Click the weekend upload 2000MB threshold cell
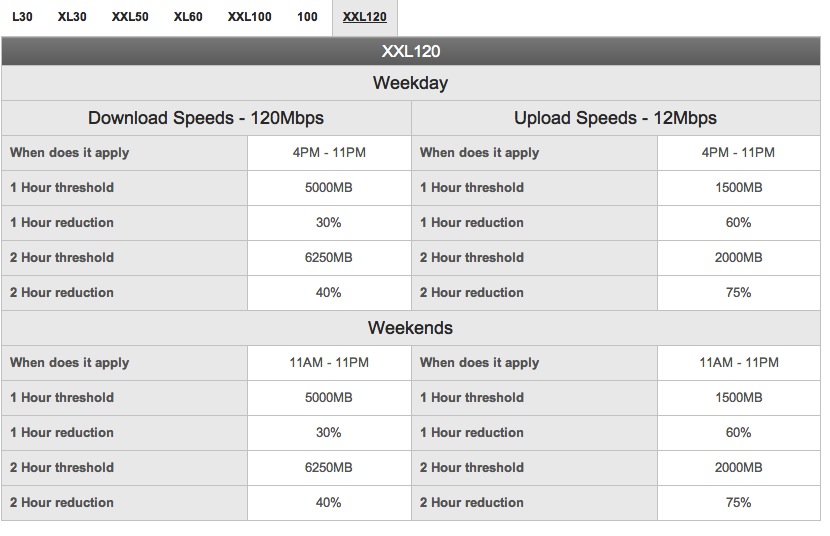 click(739, 468)
